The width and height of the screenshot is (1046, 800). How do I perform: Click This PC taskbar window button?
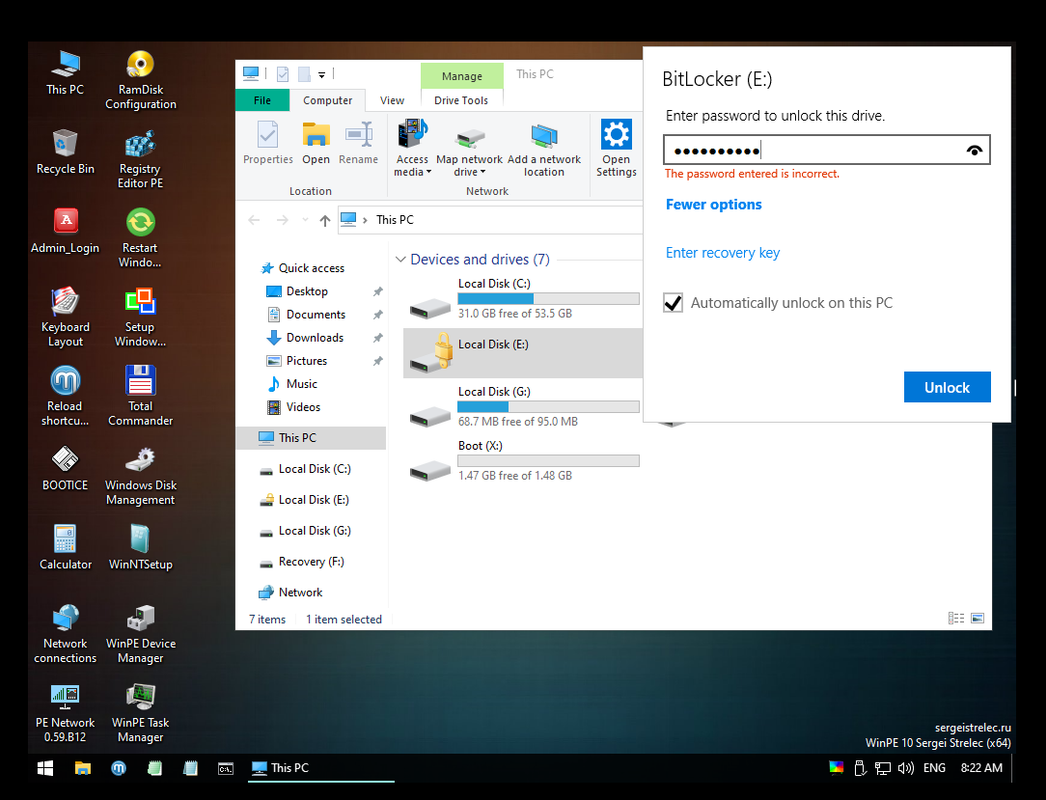(x=322, y=769)
